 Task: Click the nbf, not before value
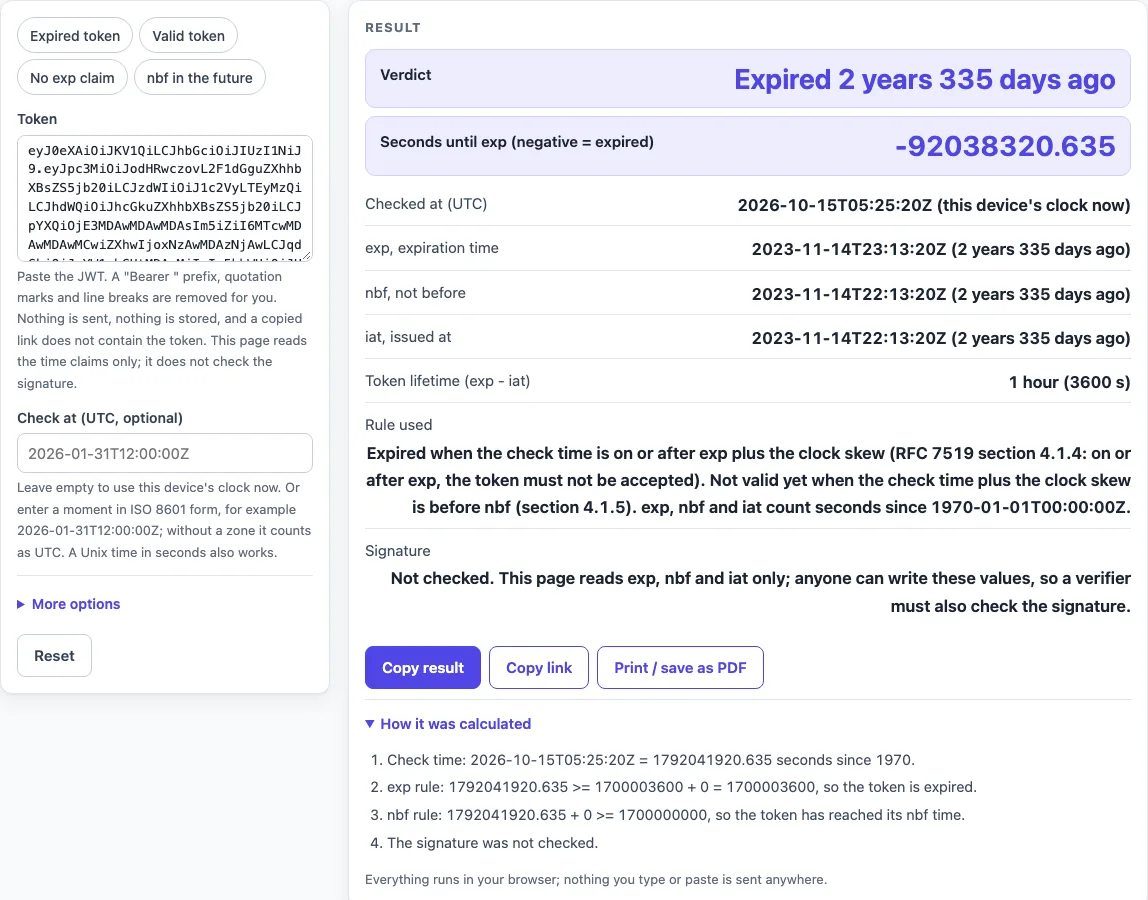pos(941,294)
